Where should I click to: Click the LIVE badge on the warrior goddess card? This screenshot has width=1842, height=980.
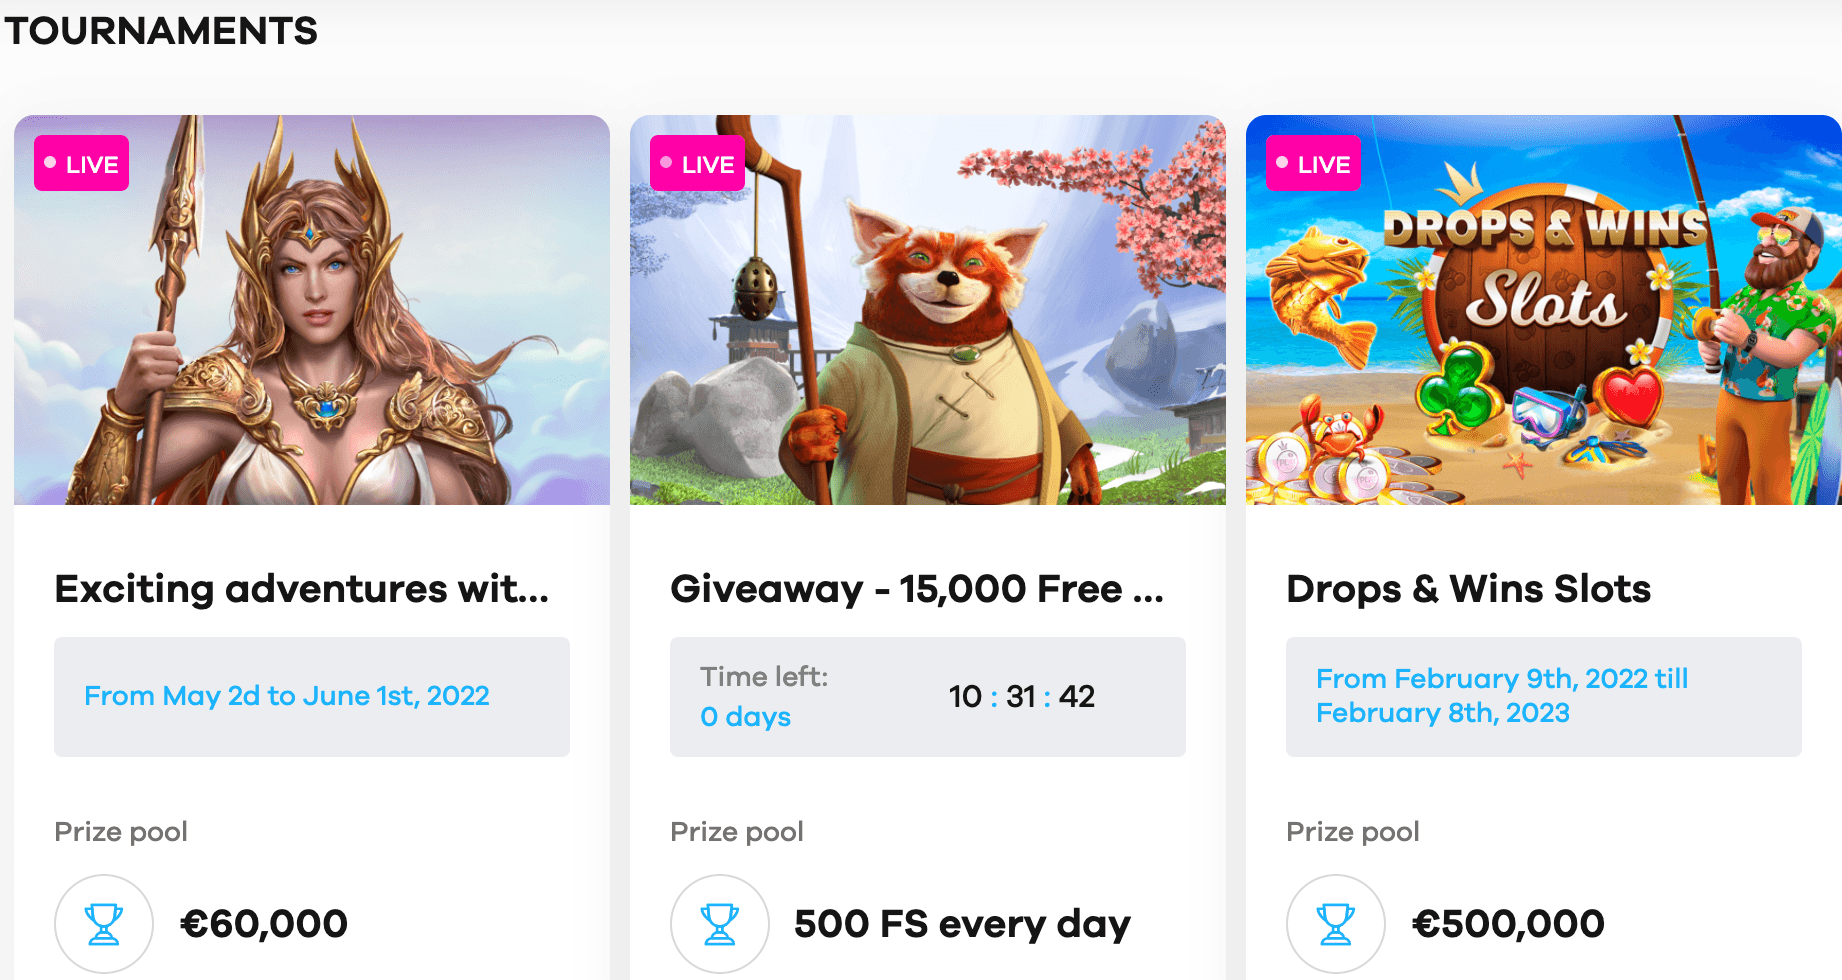coord(82,163)
